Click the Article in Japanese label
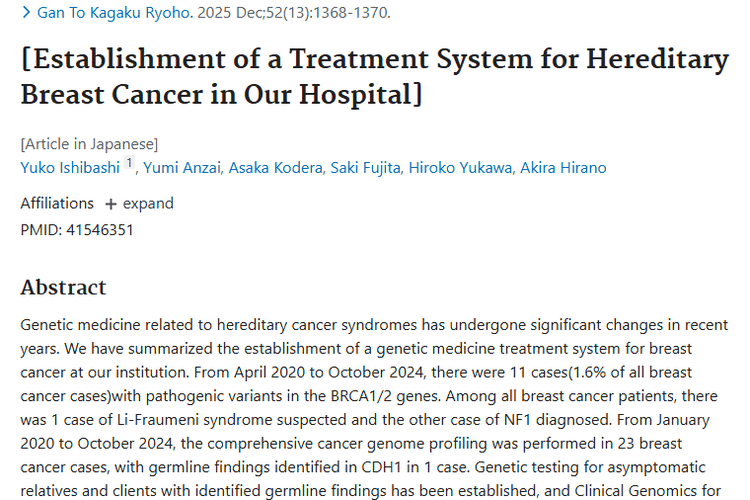The image size is (750, 500). point(89,143)
